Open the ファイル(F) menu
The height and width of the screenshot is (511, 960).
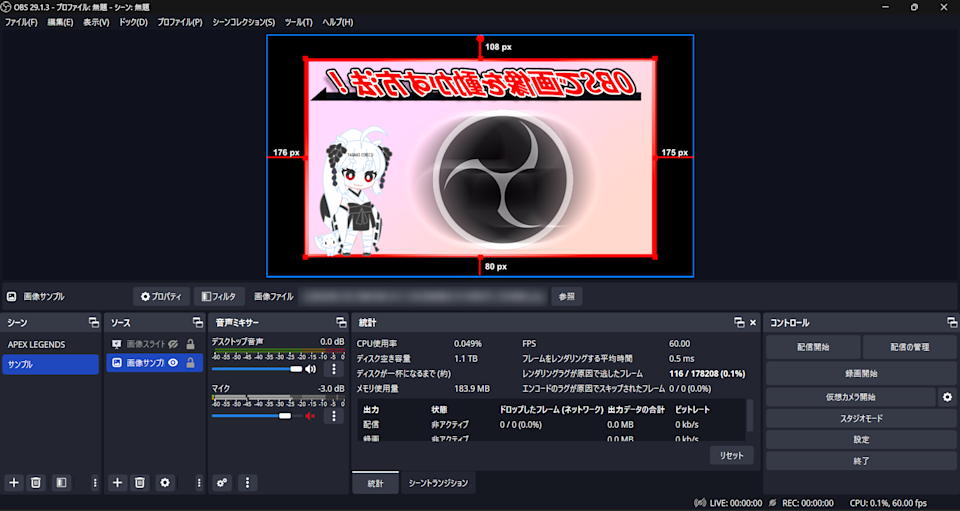(x=21, y=22)
